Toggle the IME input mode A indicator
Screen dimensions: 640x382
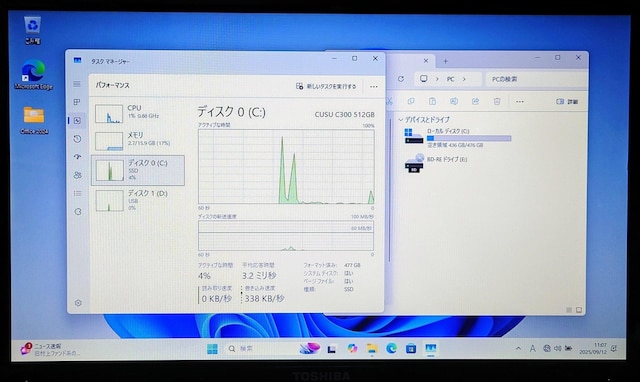(x=533, y=349)
